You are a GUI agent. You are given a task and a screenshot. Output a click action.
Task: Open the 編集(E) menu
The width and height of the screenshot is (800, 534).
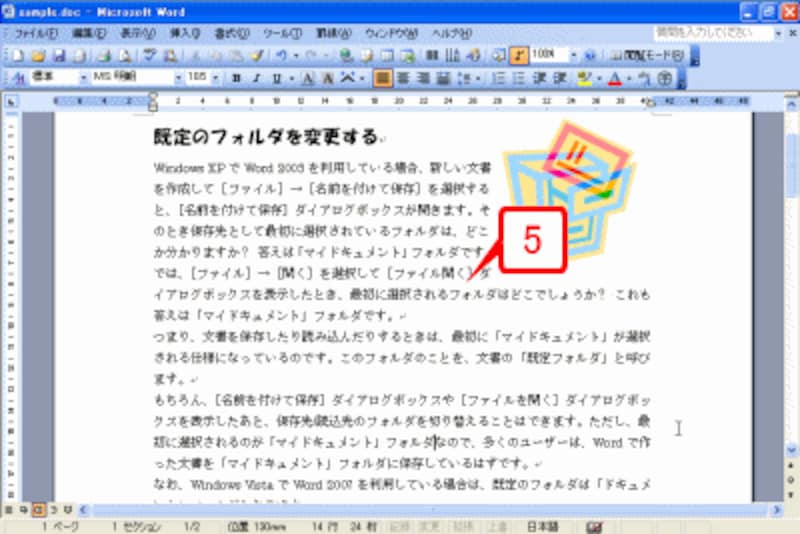tap(89, 34)
